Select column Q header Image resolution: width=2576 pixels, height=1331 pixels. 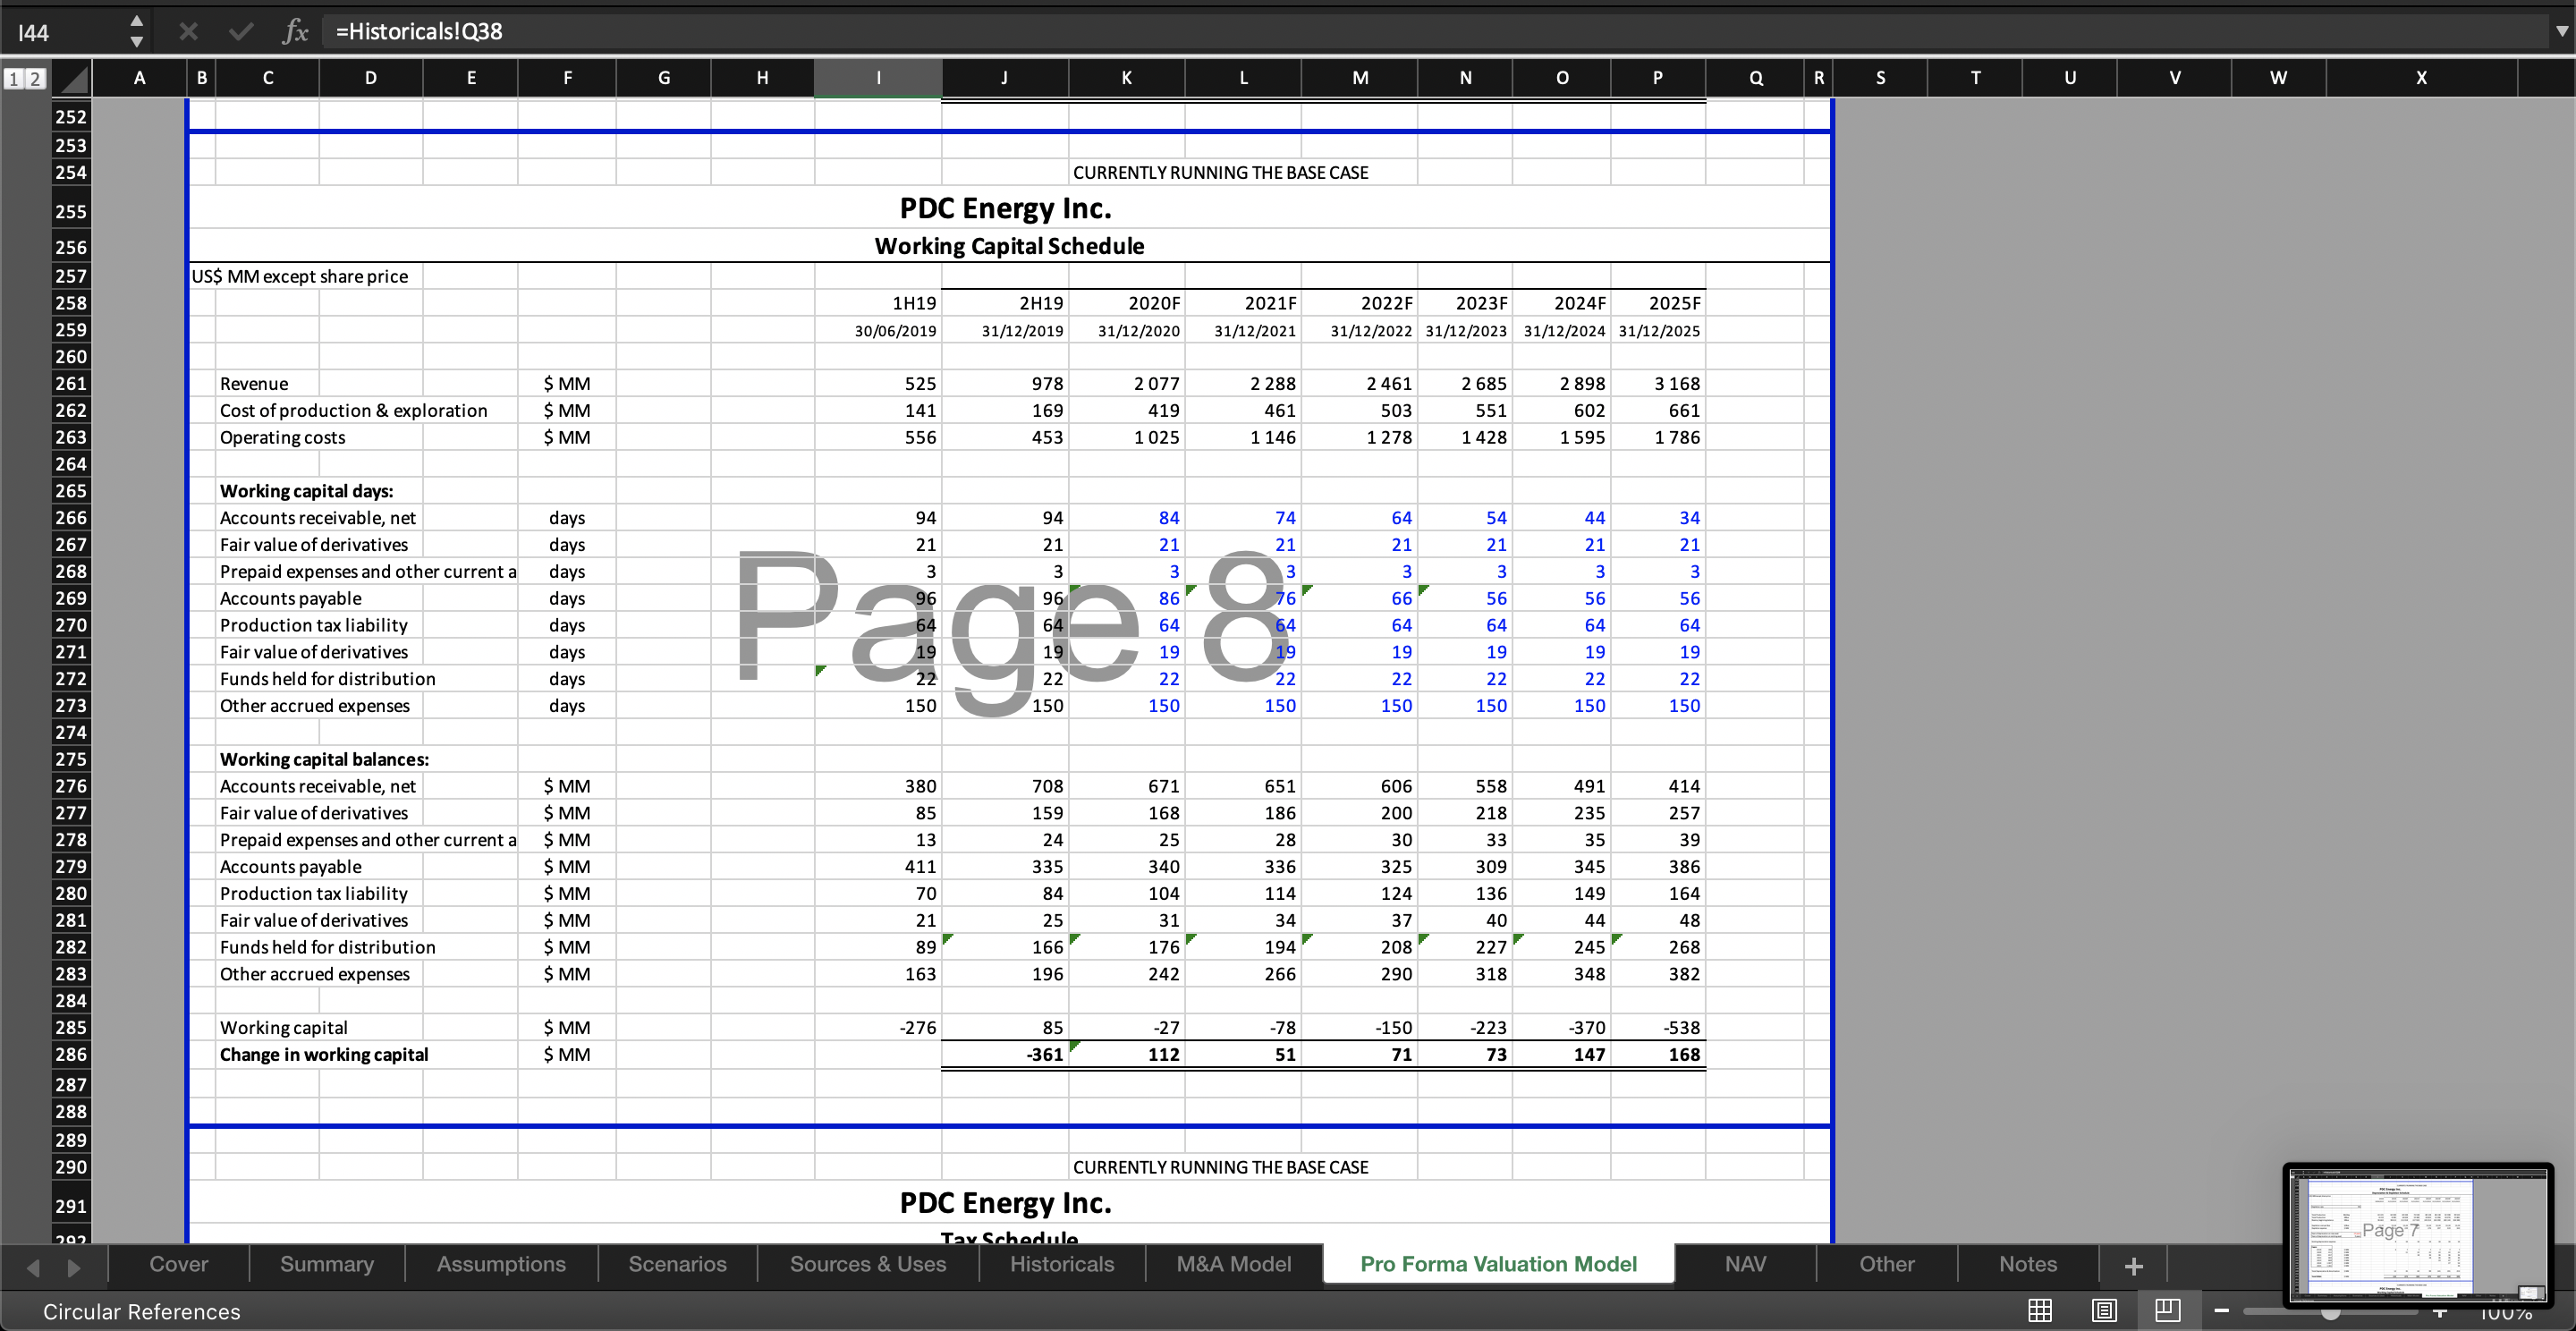tap(1756, 78)
